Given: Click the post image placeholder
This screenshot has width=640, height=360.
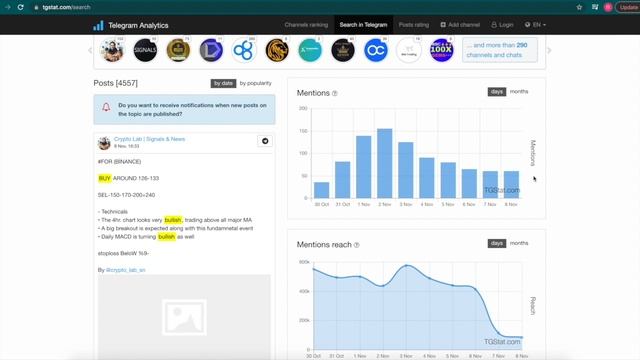Looking at the screenshot, I should click(184, 317).
